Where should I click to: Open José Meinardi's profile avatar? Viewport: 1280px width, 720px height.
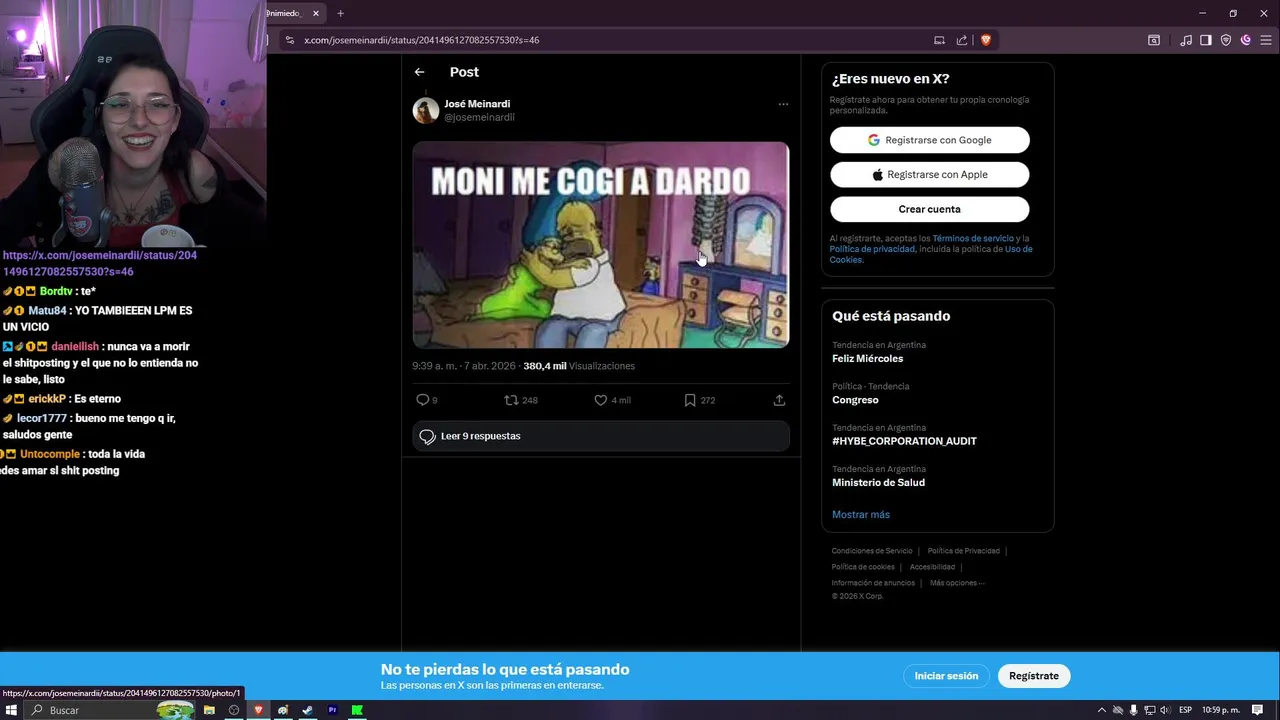tap(426, 110)
